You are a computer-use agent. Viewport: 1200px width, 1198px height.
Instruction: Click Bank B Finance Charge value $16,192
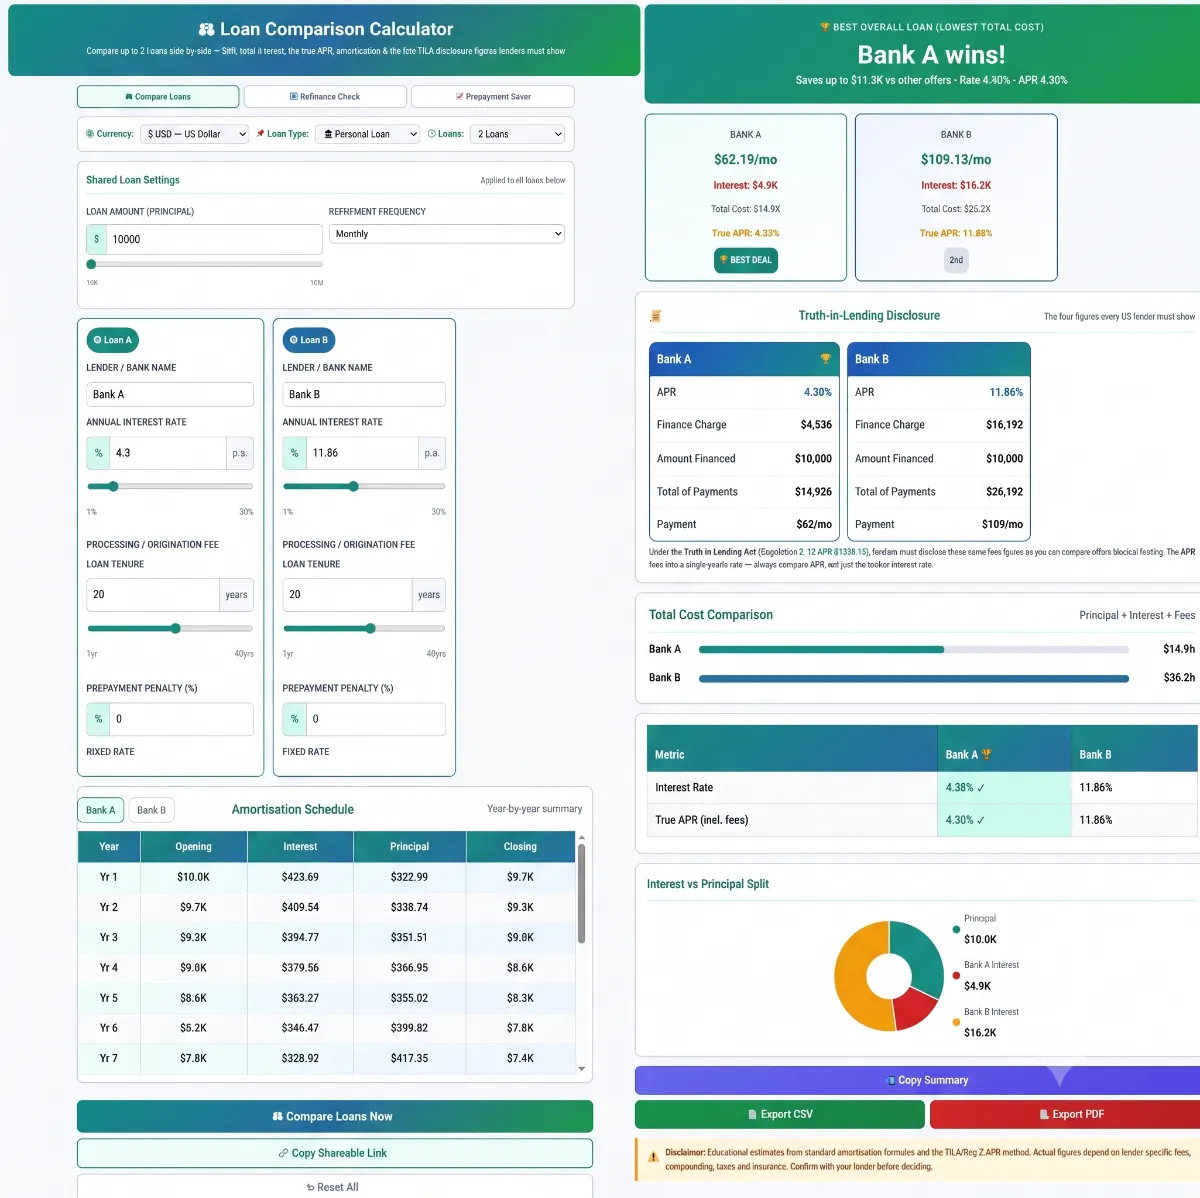(x=1004, y=425)
